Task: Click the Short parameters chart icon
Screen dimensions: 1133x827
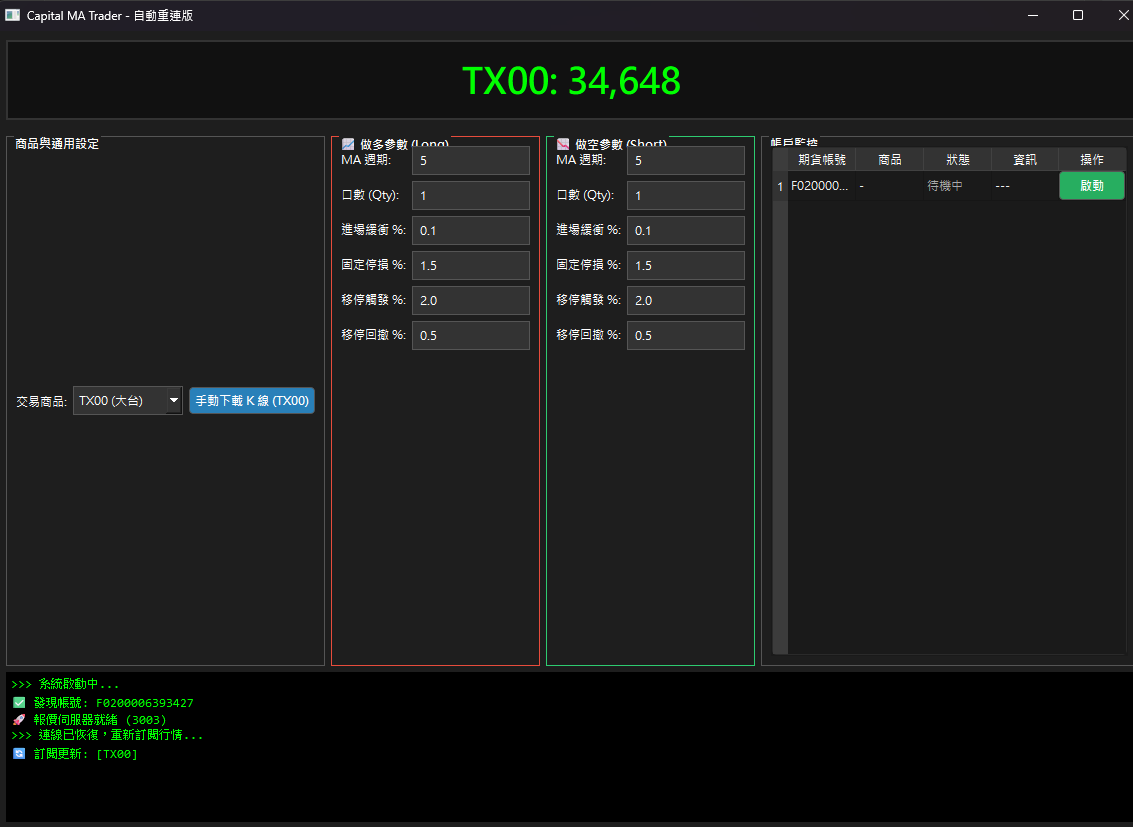Action: (x=563, y=144)
